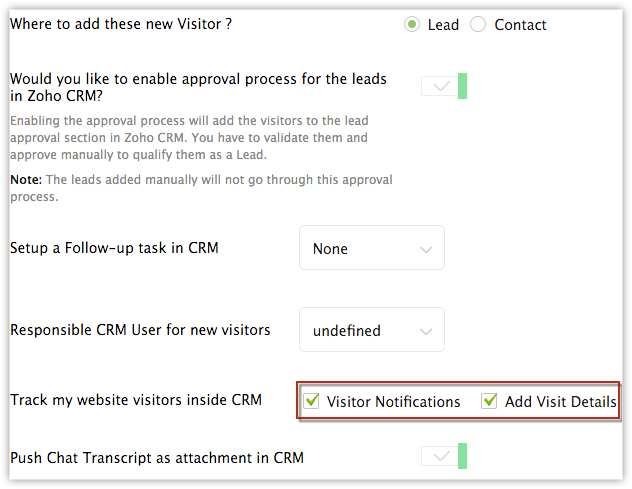The width and height of the screenshot is (632, 489).
Task: Select the Contact radio button
Action: point(478,25)
